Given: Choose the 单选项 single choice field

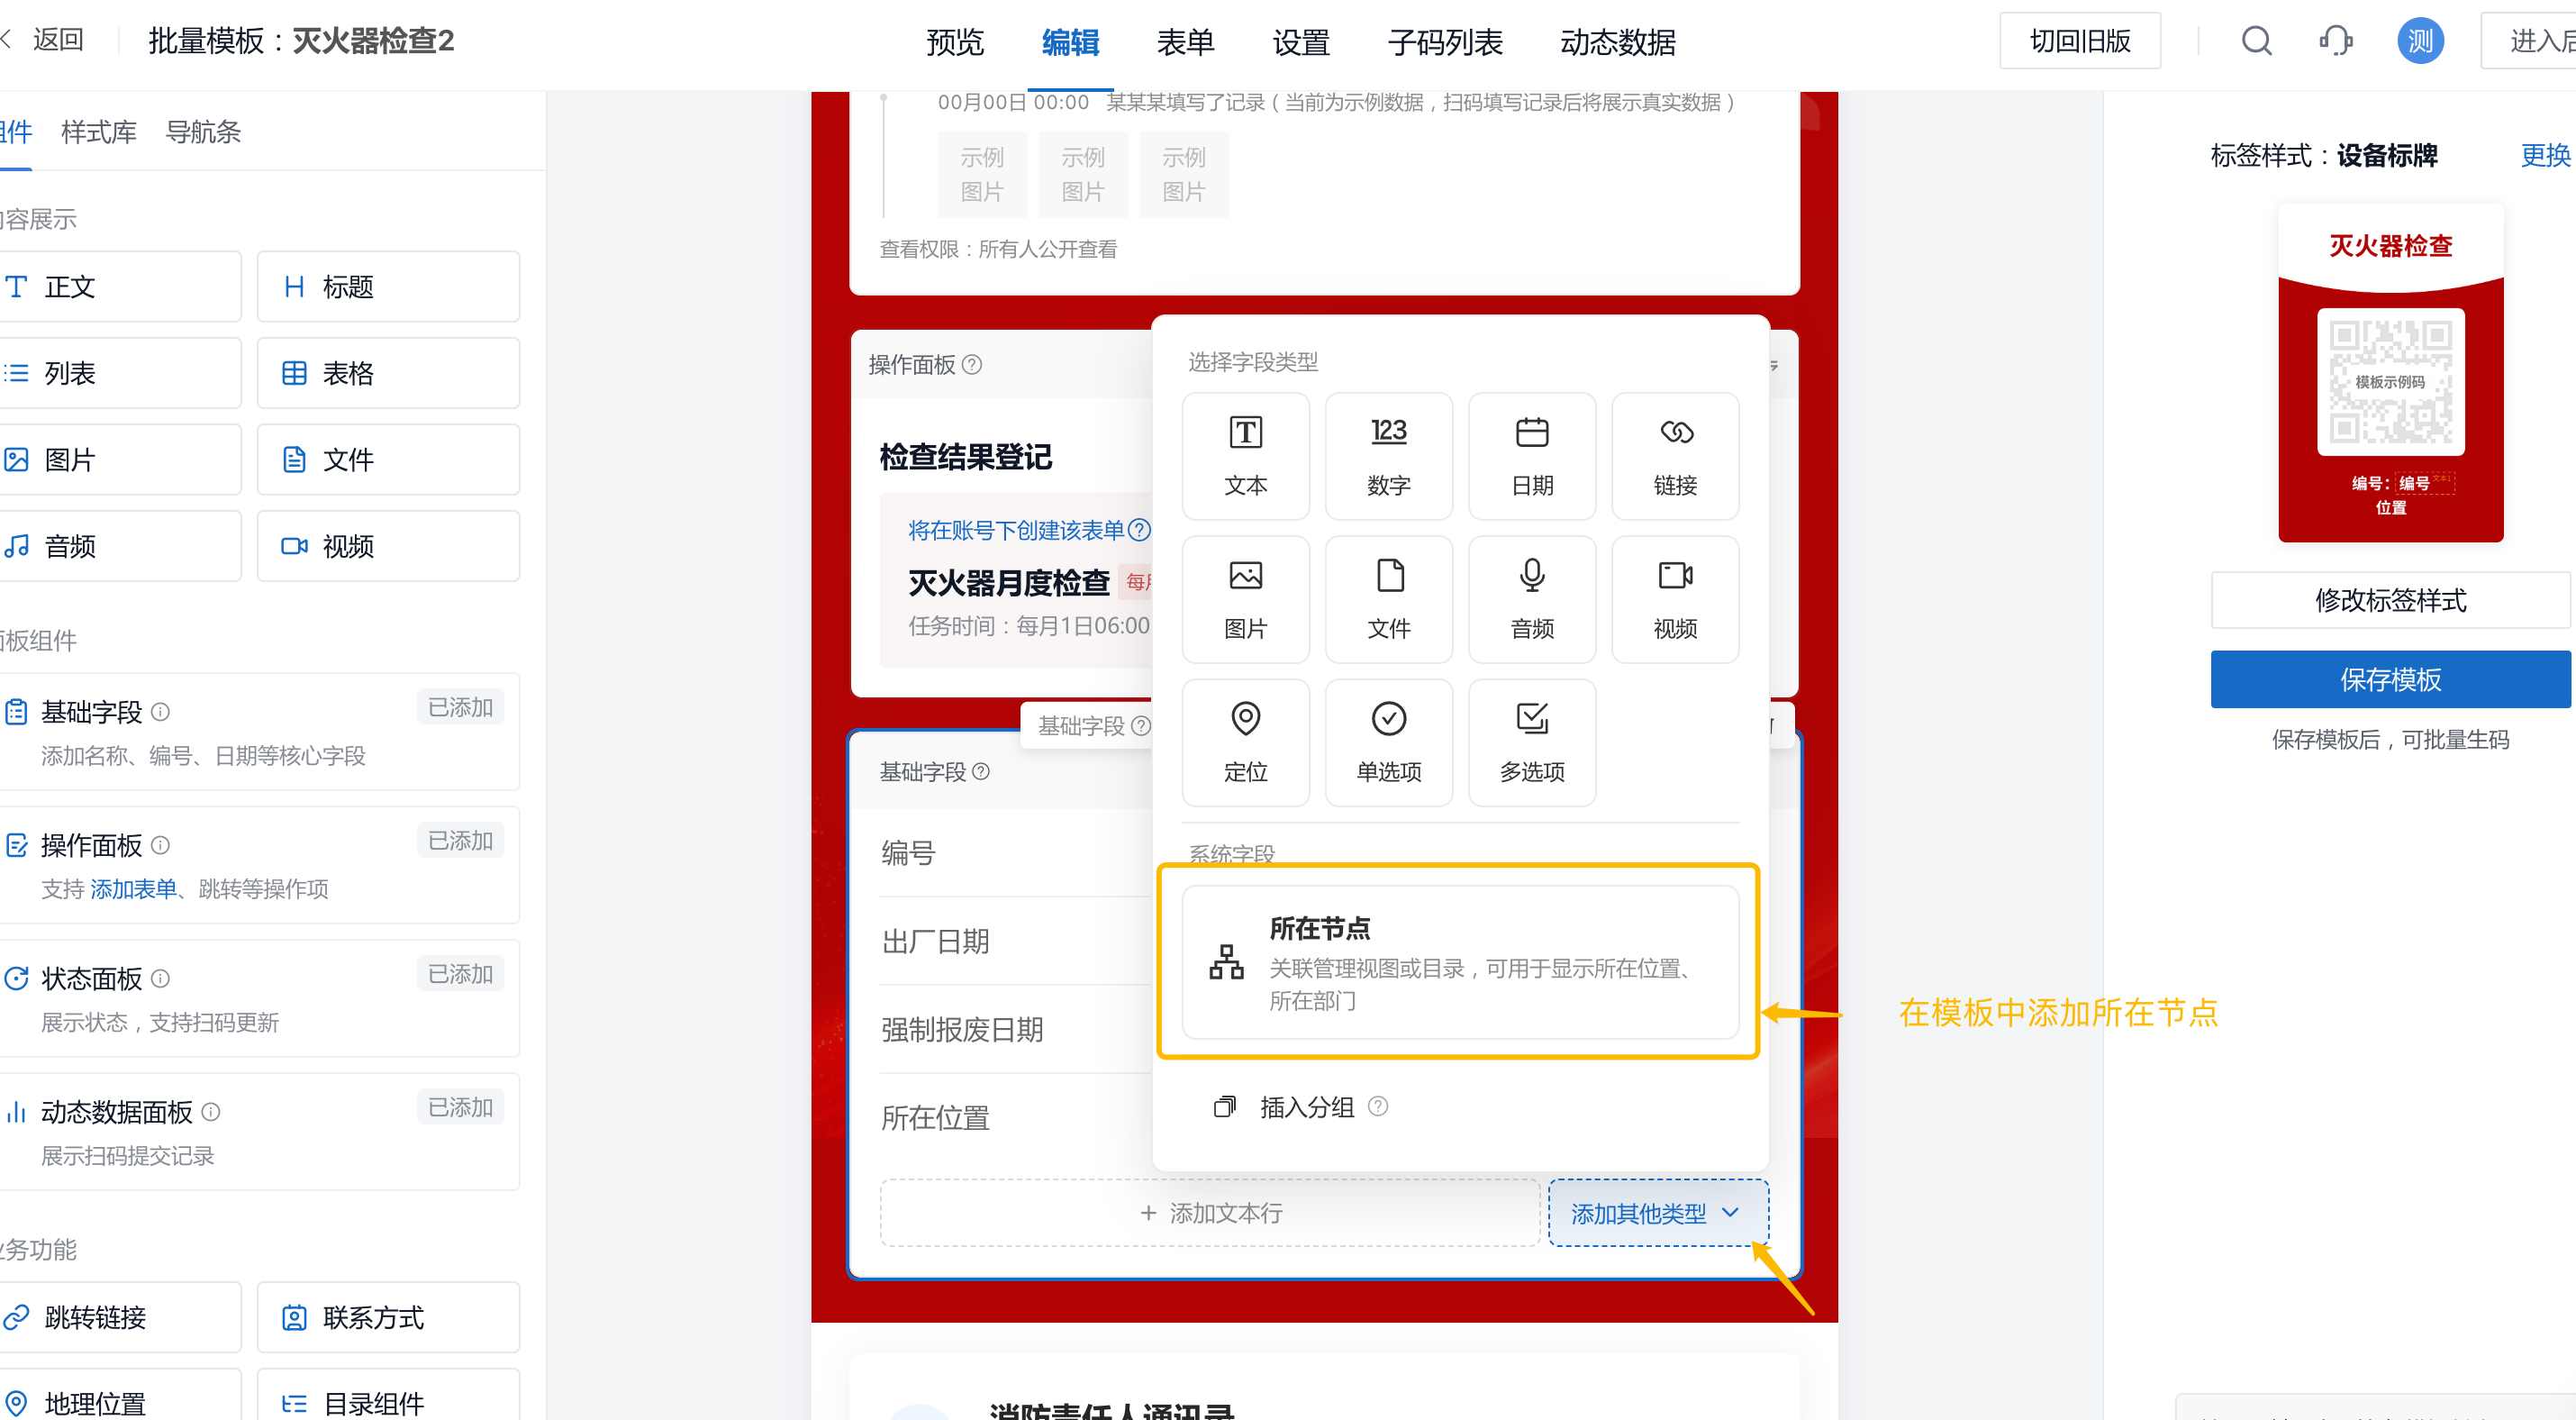Looking at the screenshot, I should 1388,742.
